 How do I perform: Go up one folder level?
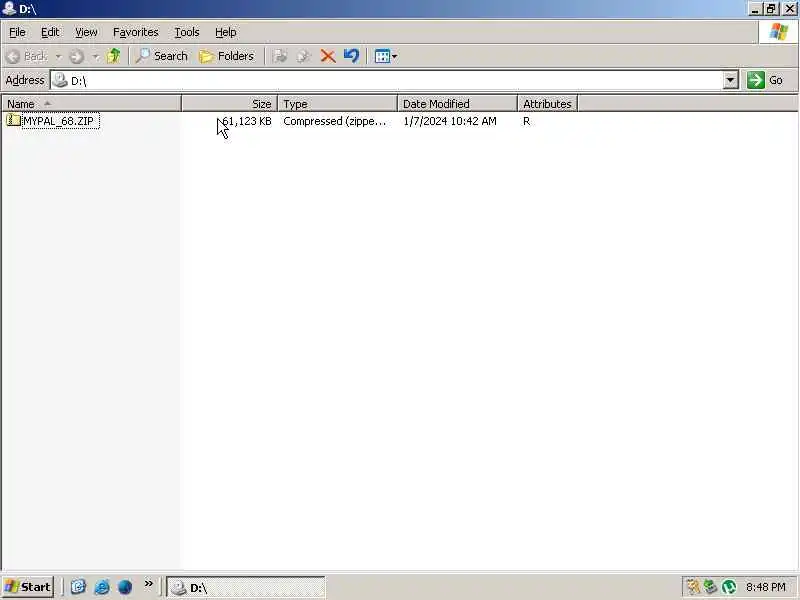(114, 56)
